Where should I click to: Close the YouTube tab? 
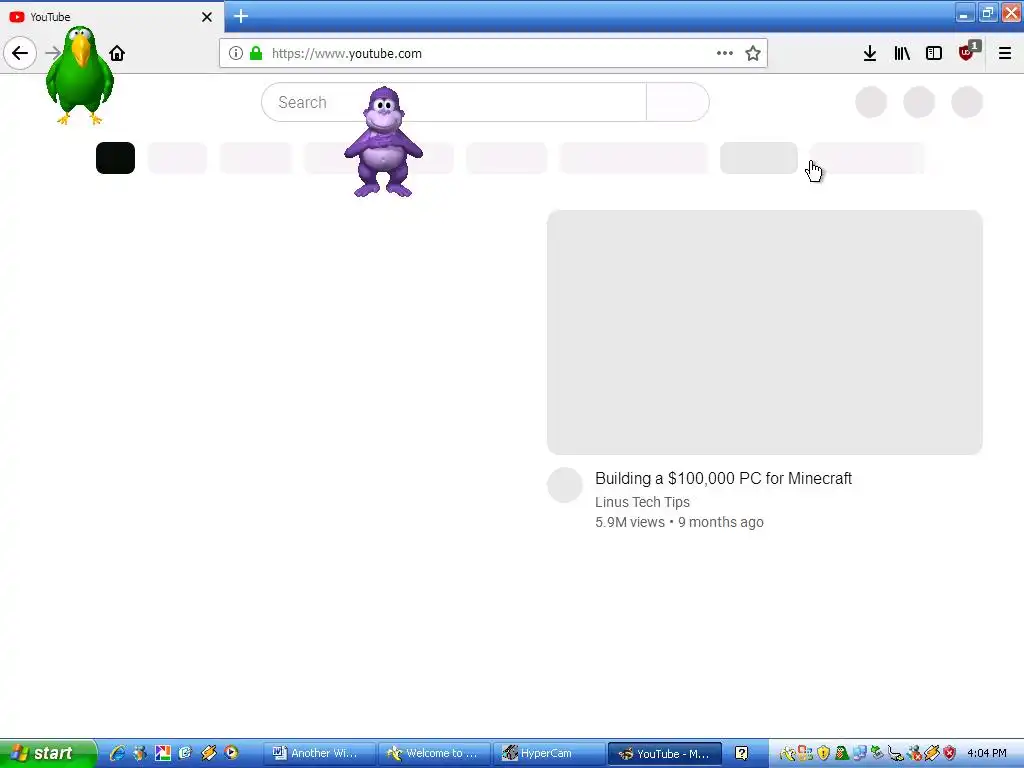pyautogui.click(x=207, y=17)
